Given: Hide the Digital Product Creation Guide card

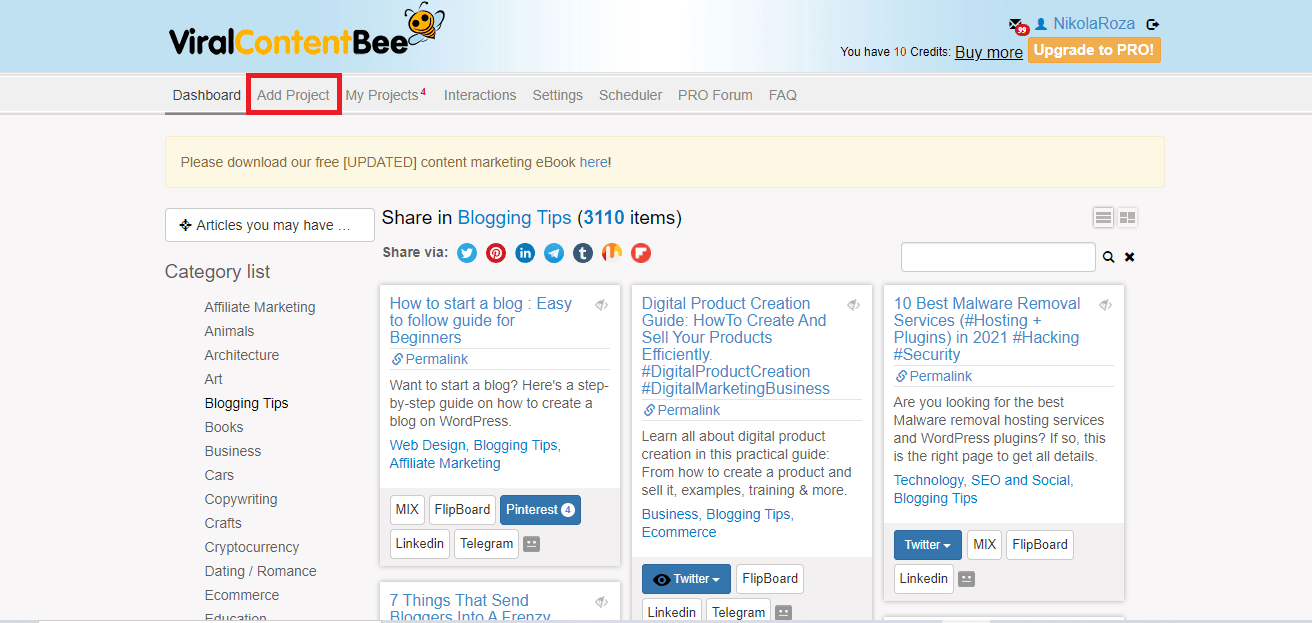Looking at the screenshot, I should click(x=853, y=305).
